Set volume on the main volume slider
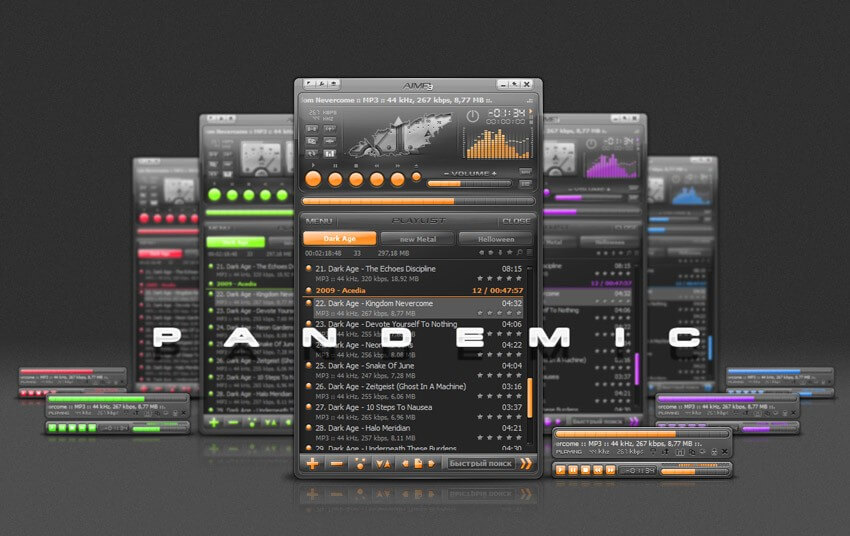This screenshot has width=850, height=536. pos(469,184)
